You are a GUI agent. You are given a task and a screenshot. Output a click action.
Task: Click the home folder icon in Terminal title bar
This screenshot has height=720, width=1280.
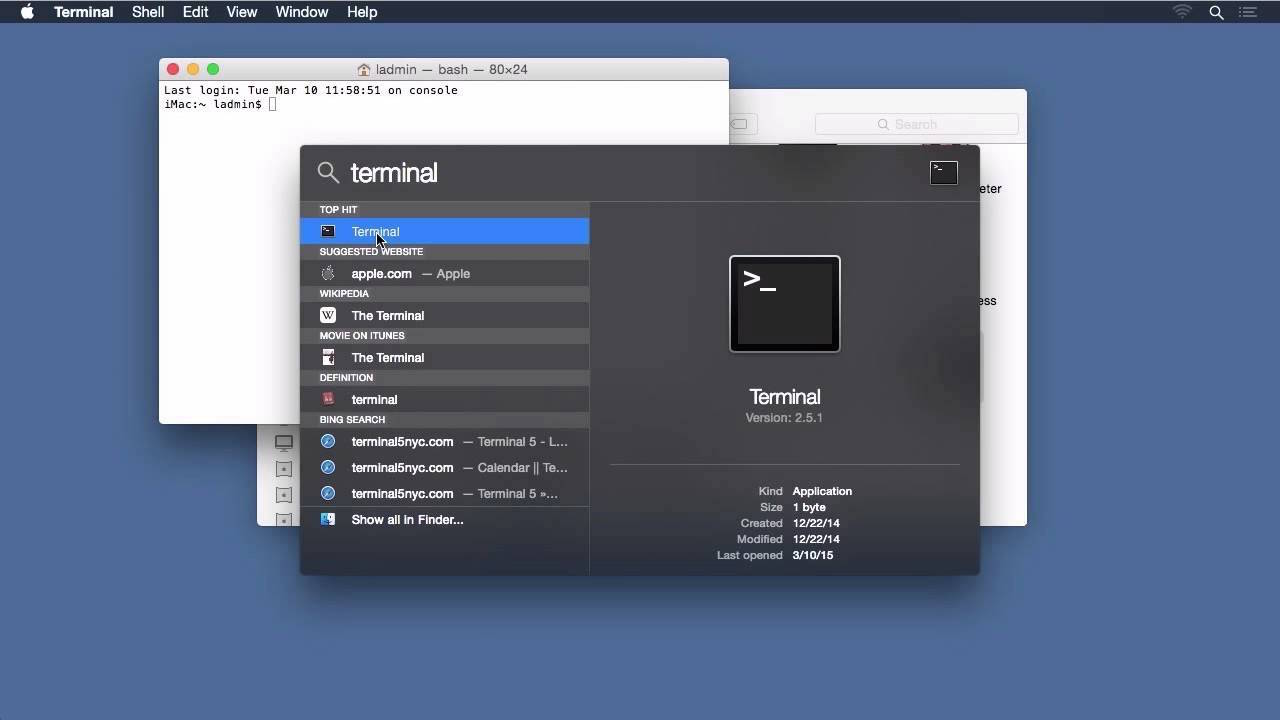pyautogui.click(x=364, y=69)
